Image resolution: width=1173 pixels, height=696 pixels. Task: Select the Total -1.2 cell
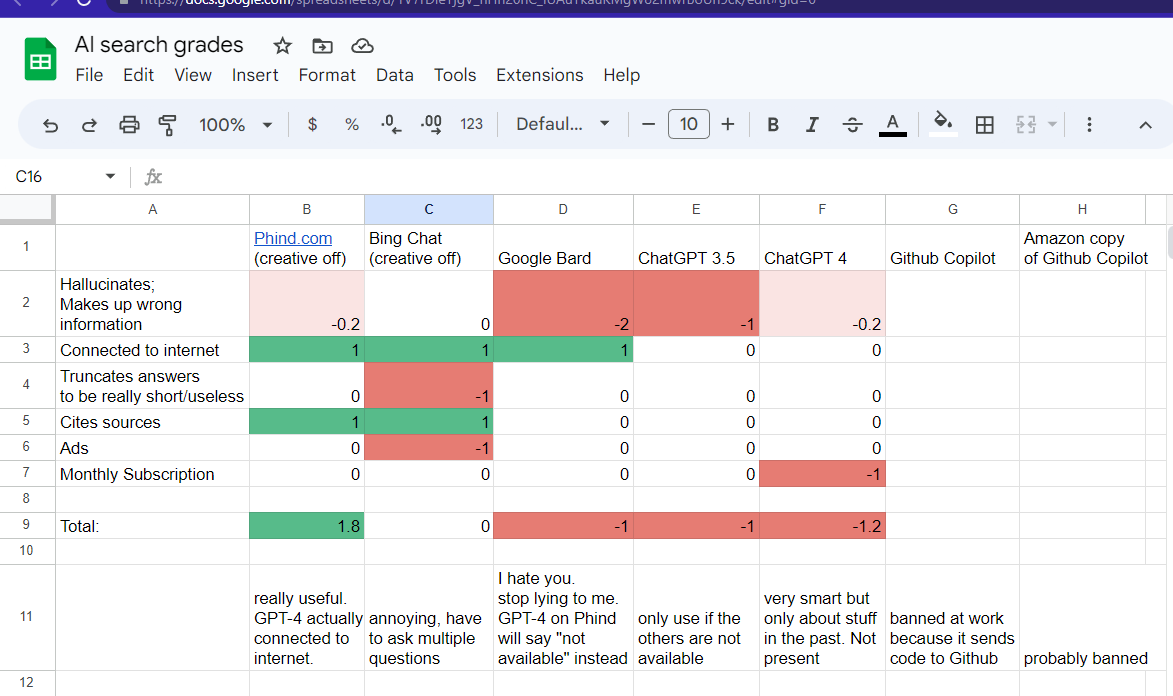[x=822, y=525]
